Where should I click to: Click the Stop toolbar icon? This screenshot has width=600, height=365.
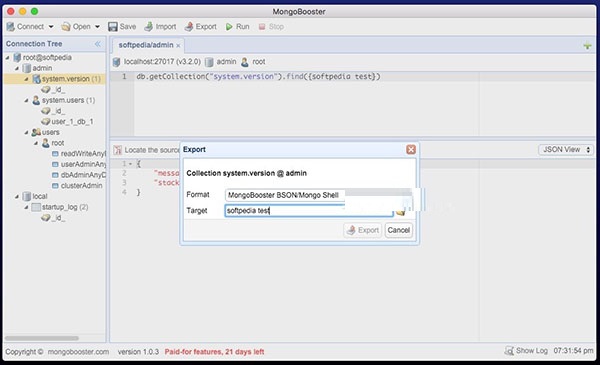262,26
